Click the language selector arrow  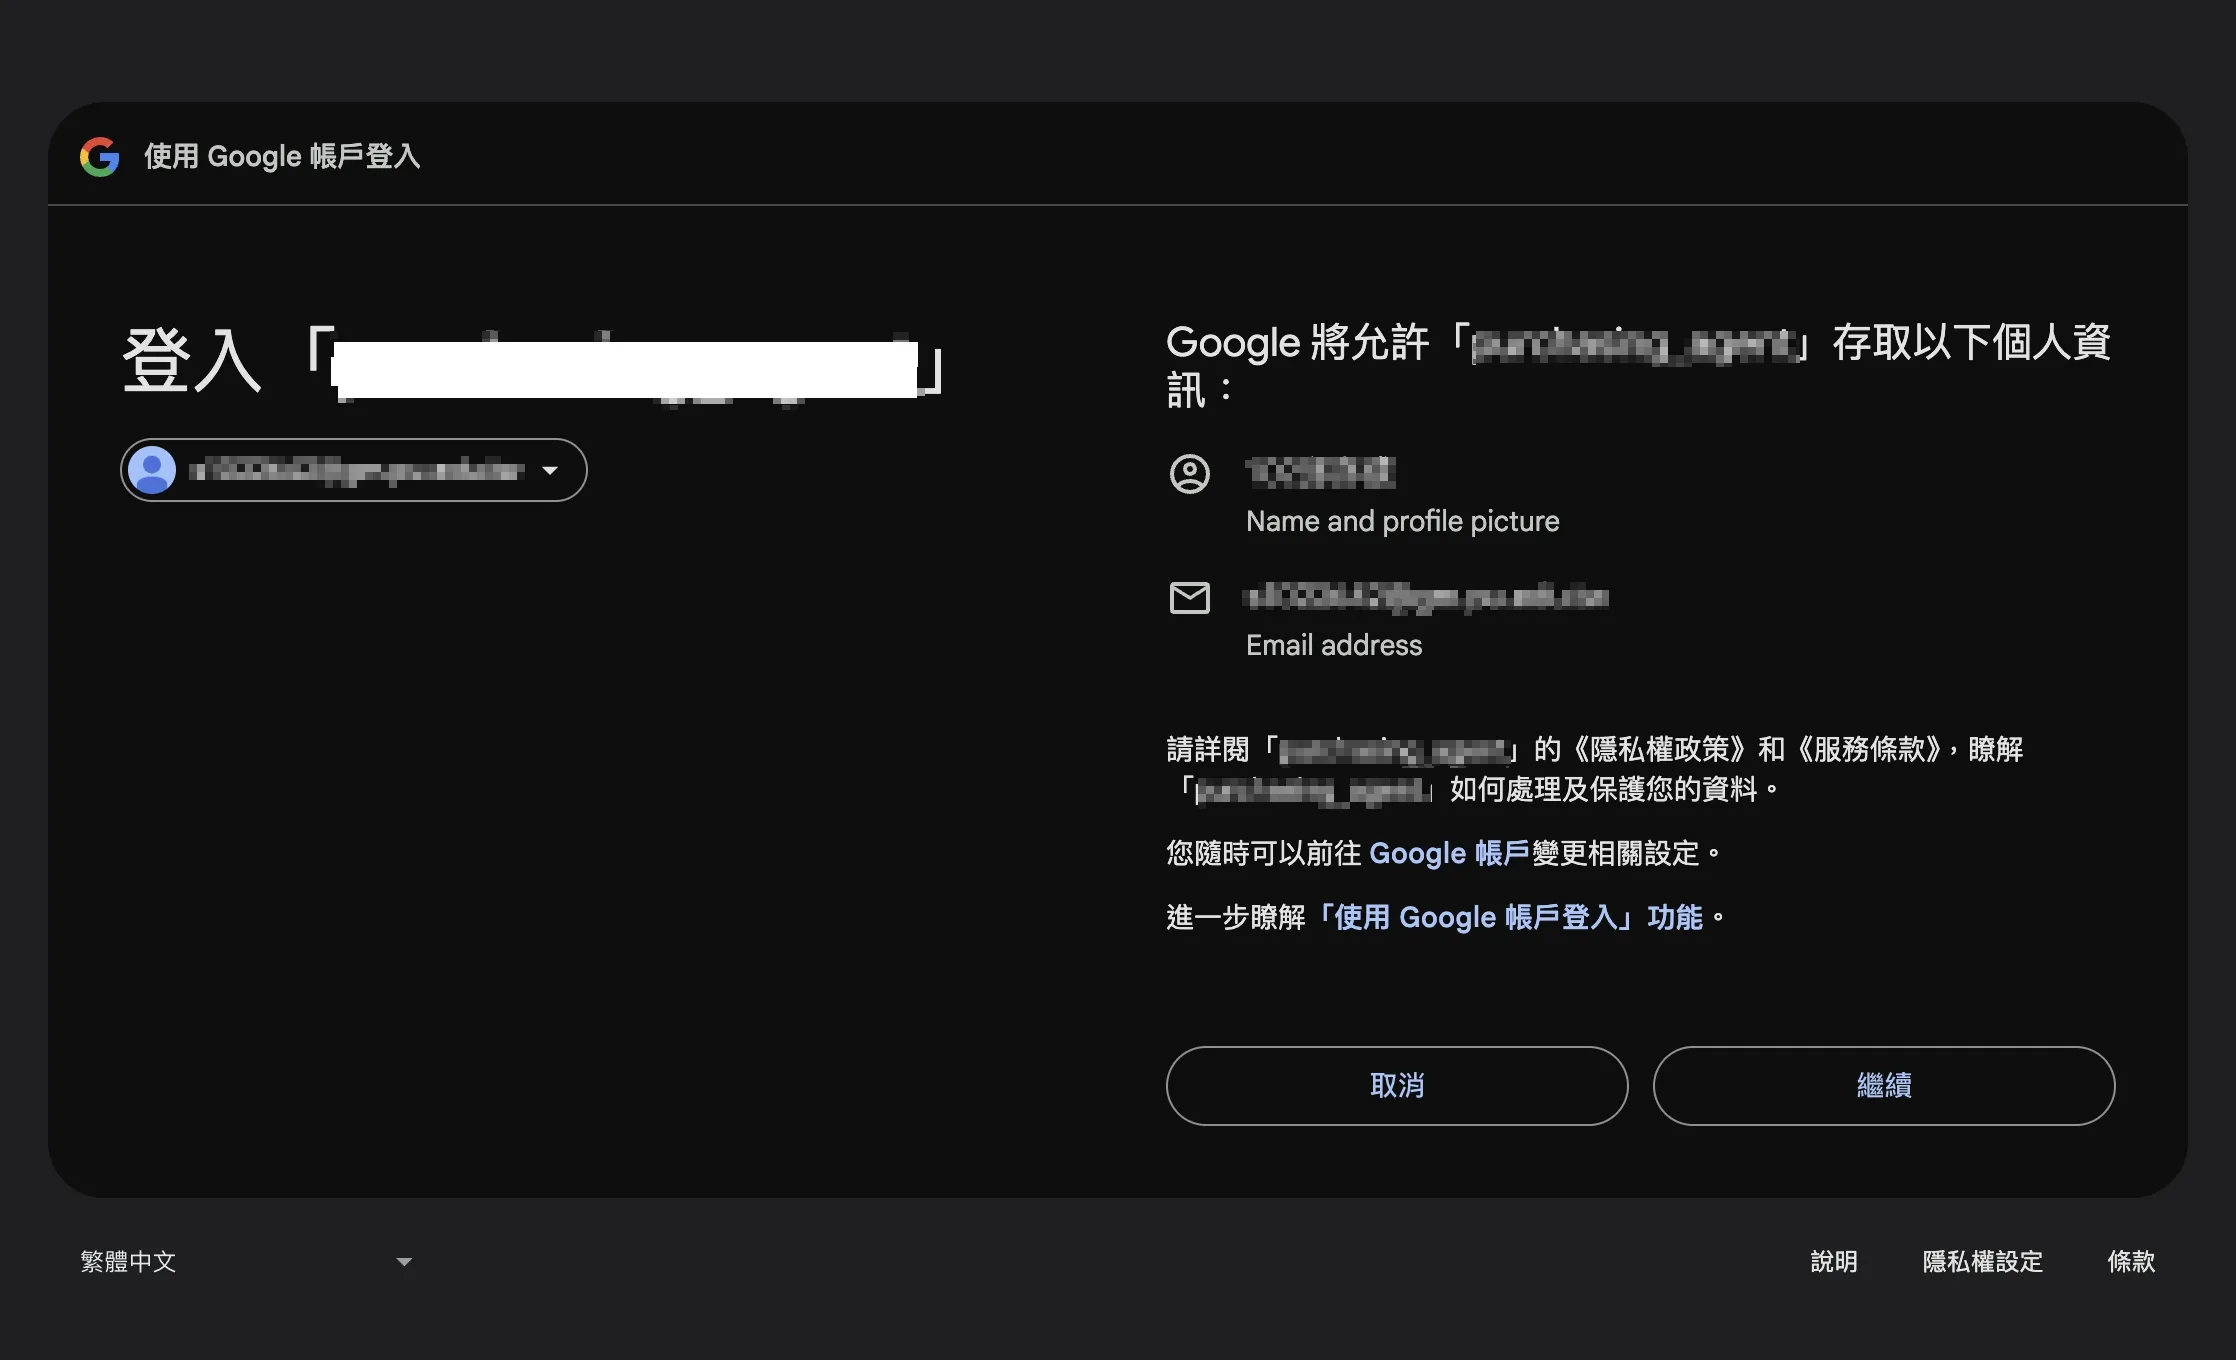pyautogui.click(x=404, y=1262)
